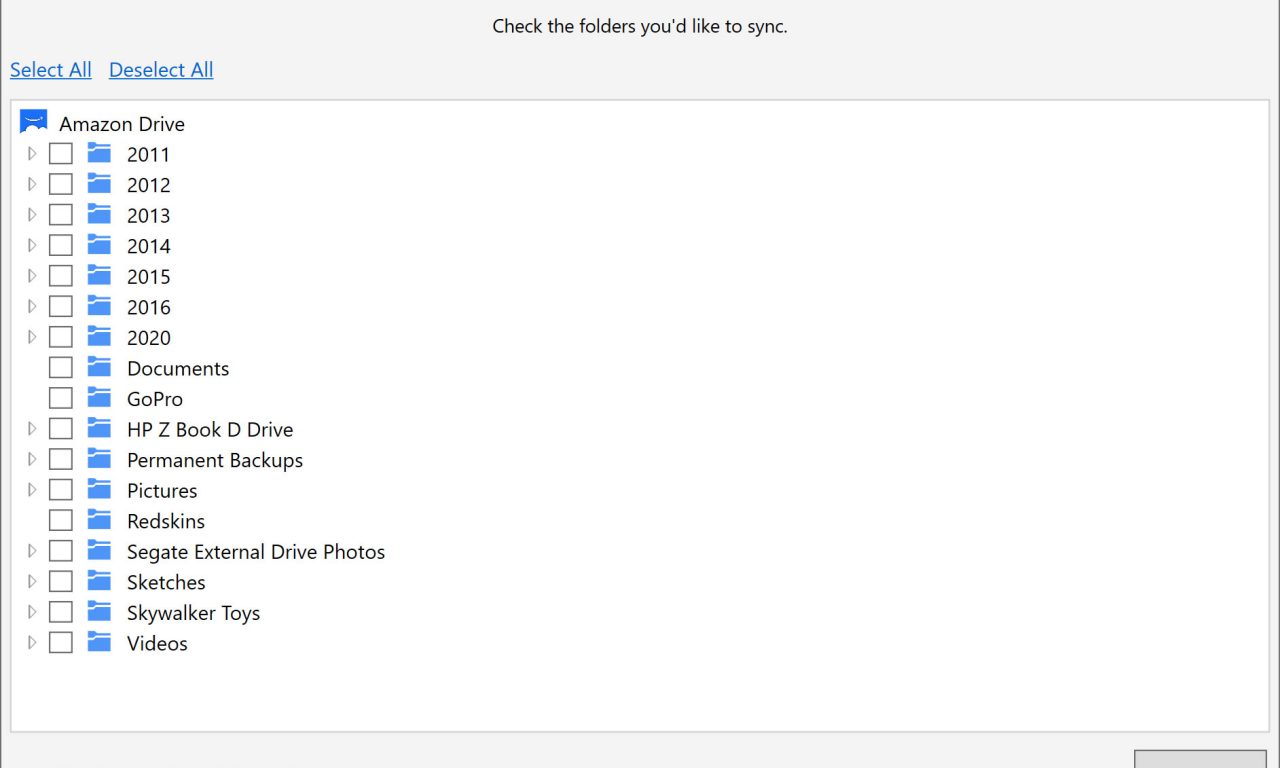This screenshot has width=1280, height=768.
Task: Click the Redskins folder icon
Action: coord(99,521)
